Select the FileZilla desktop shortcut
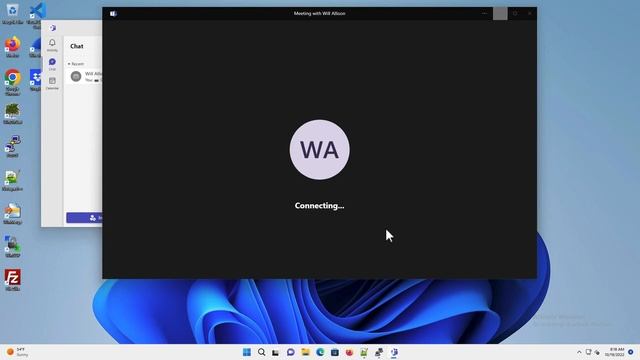 click(x=12, y=280)
